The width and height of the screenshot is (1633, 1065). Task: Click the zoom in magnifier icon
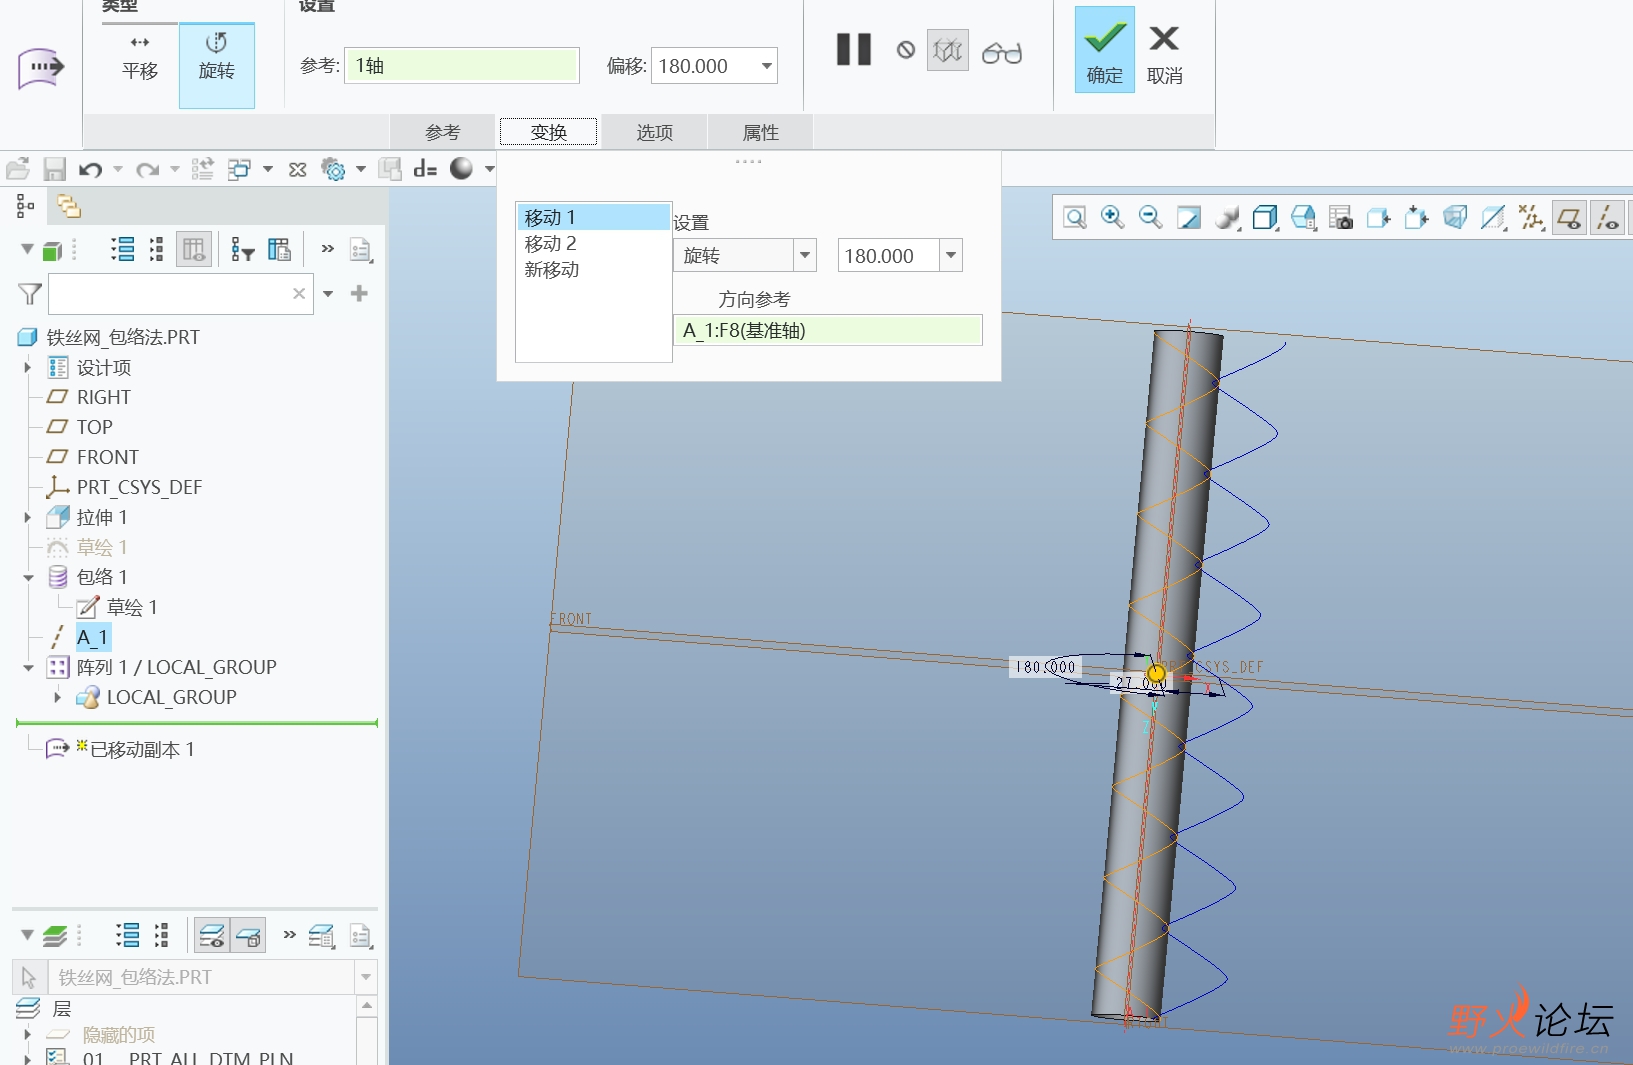point(1112,217)
